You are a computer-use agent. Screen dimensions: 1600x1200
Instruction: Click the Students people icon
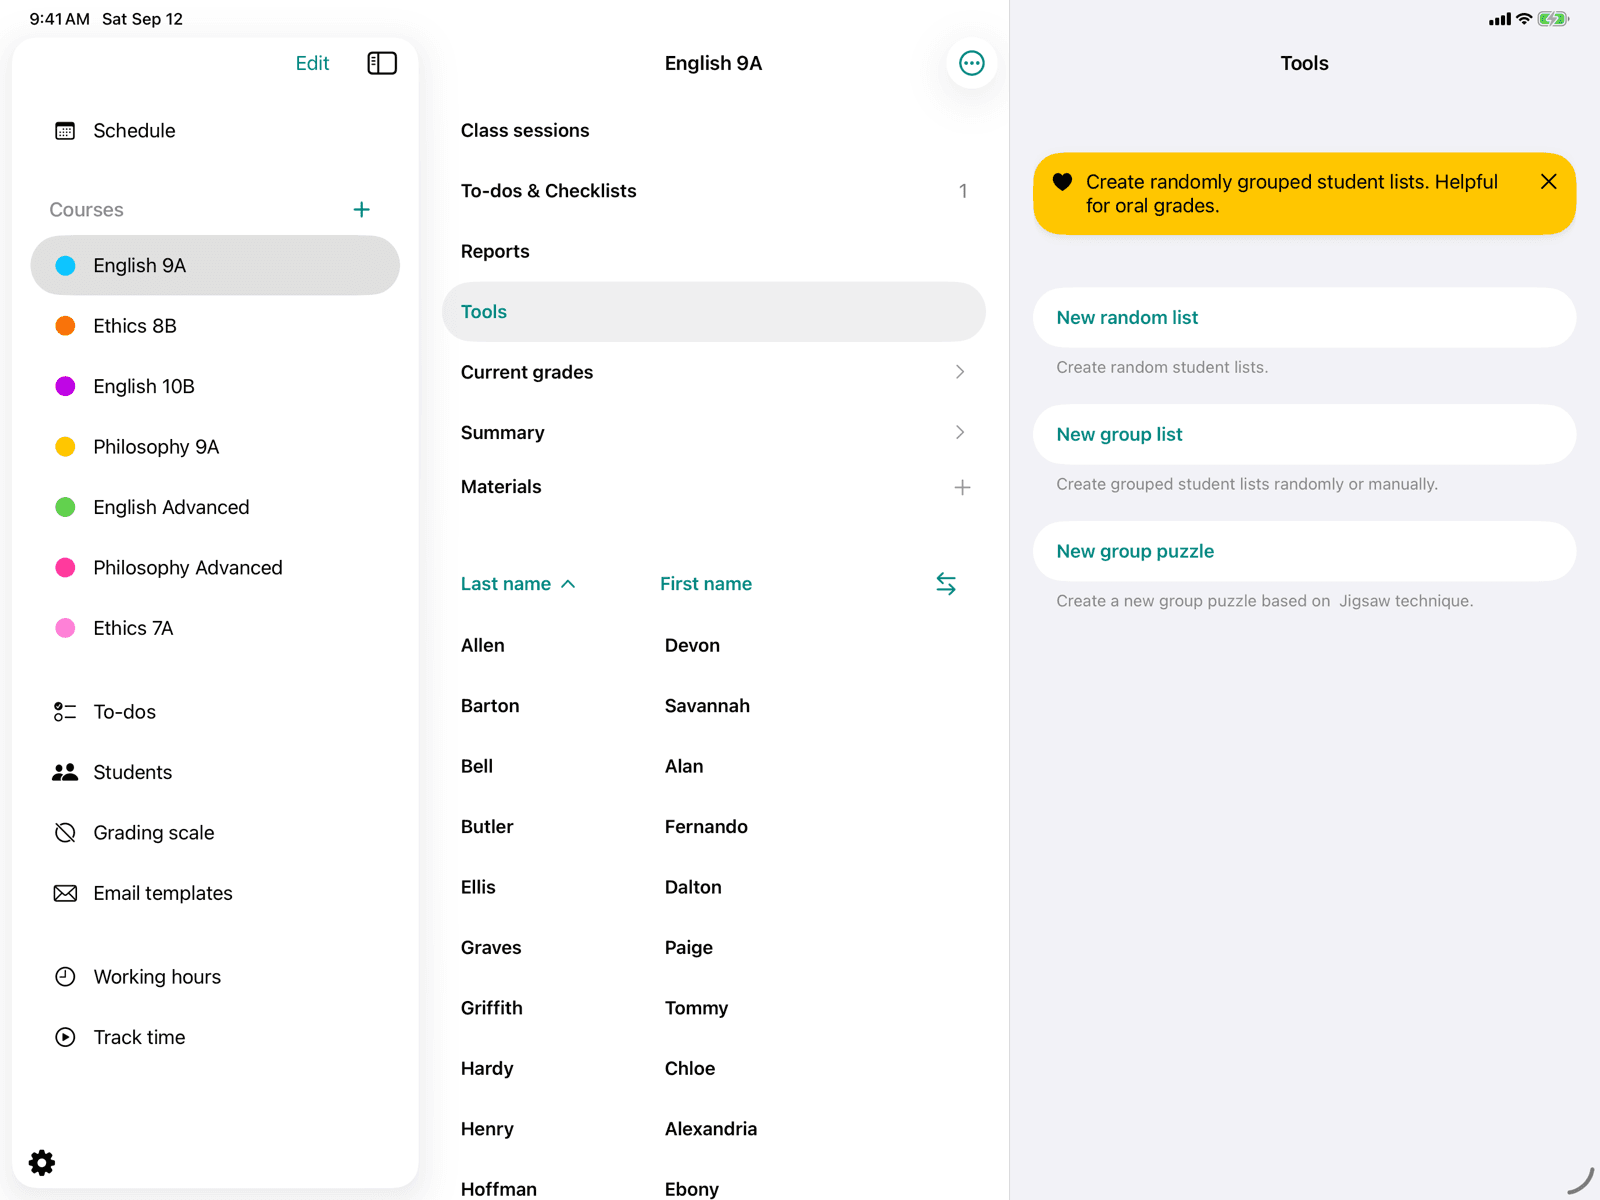click(65, 772)
